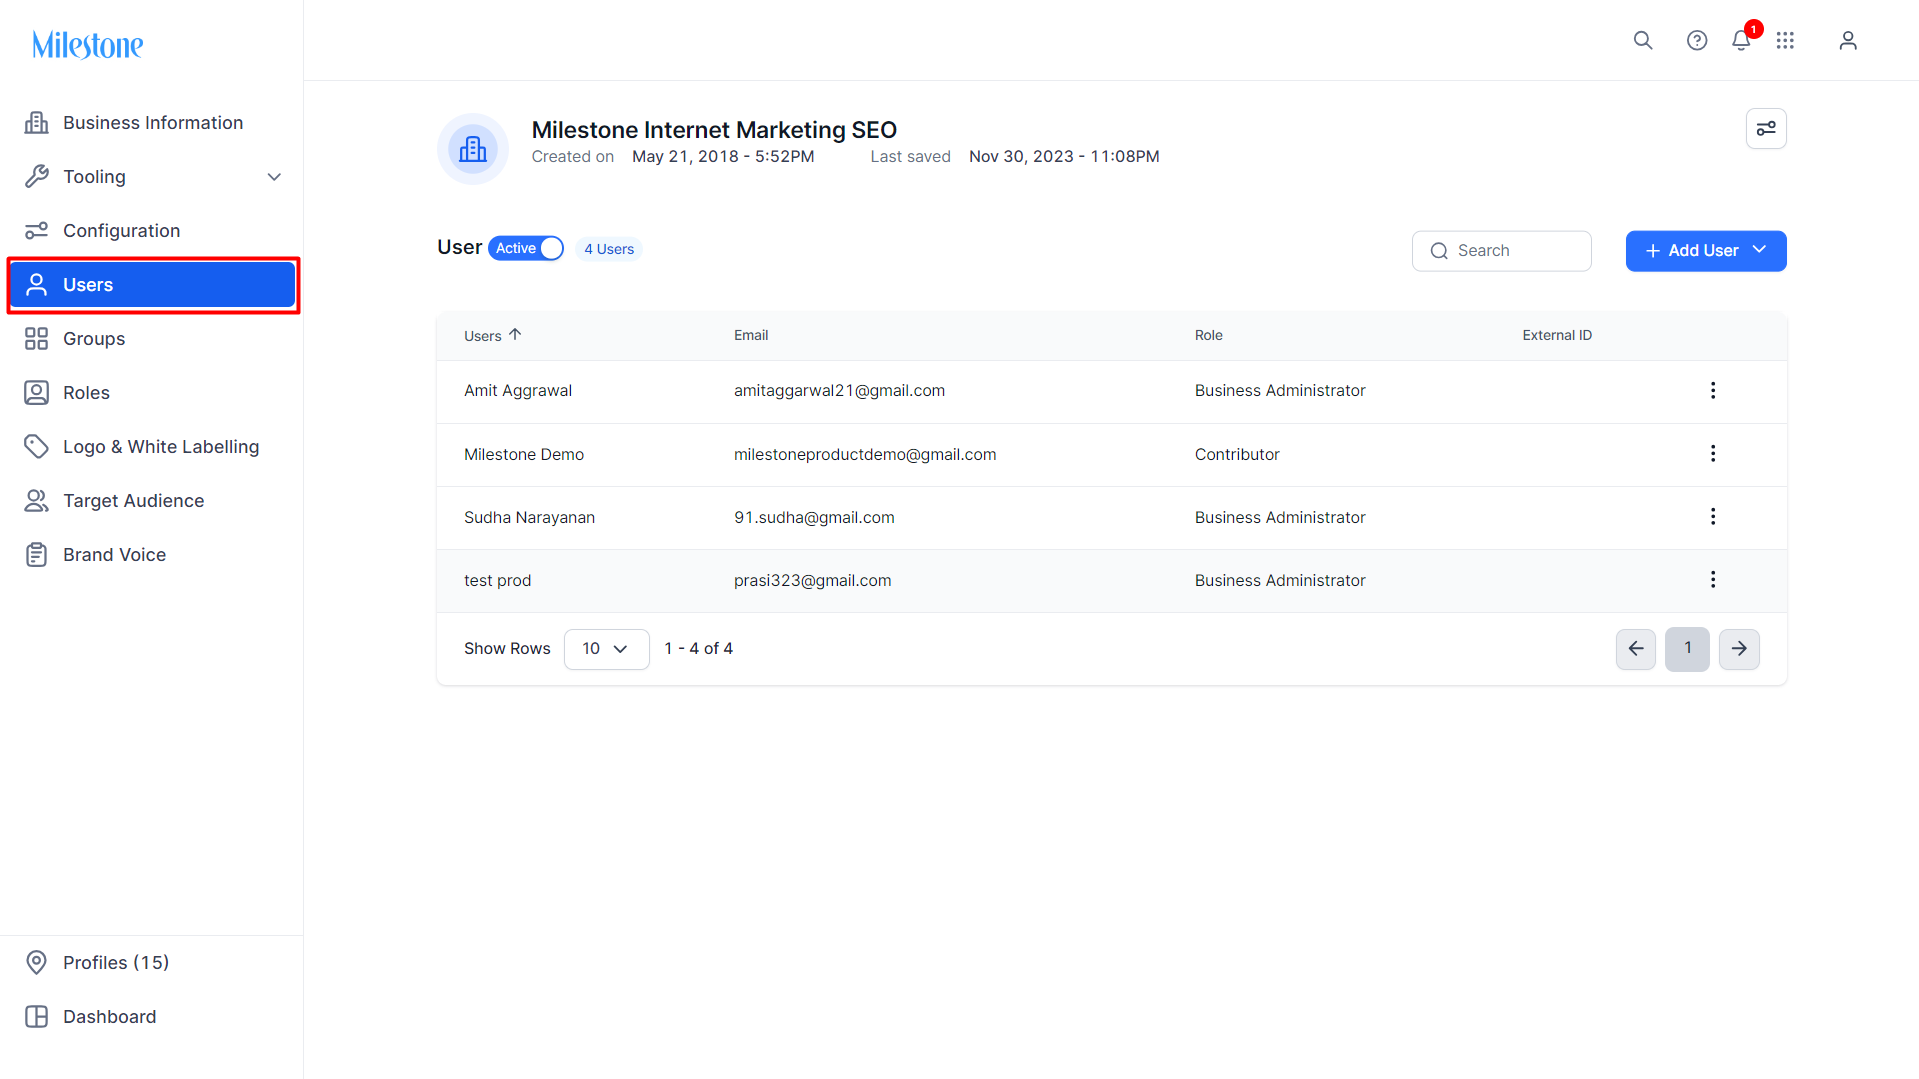Click the Contributor role cell

click(x=1237, y=455)
